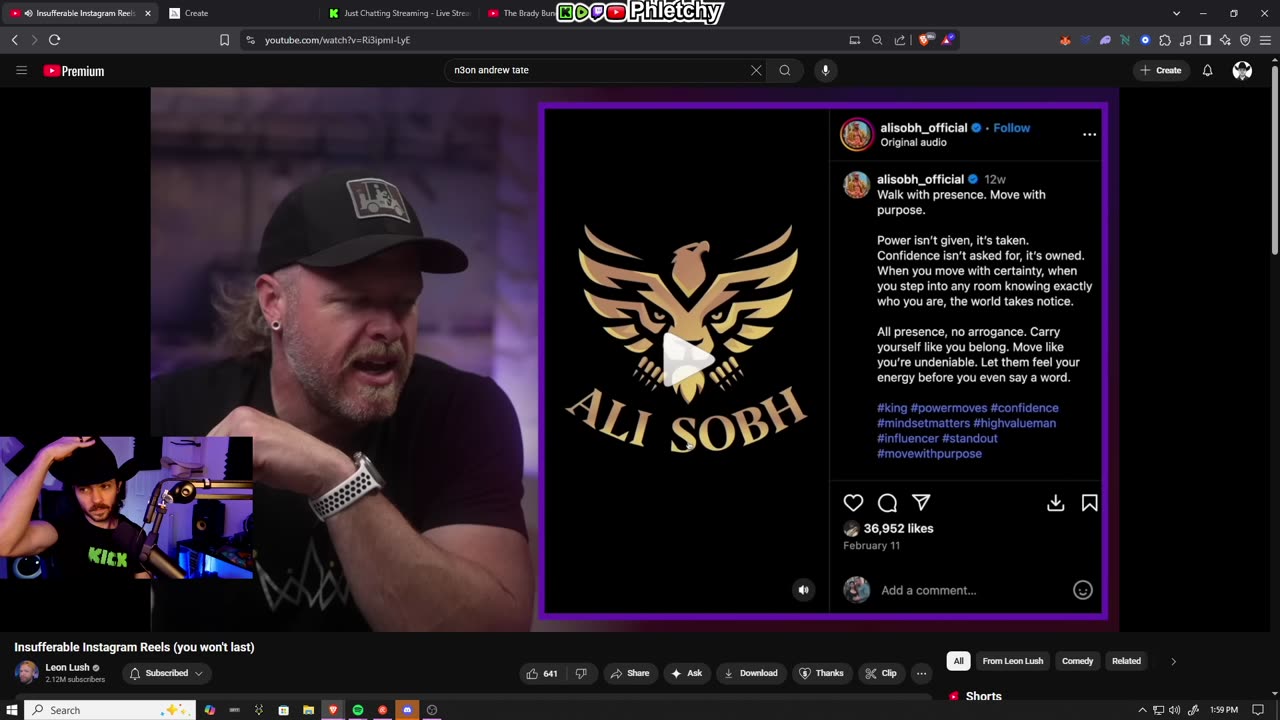
Task: Click the zoom magnifier icon in address bar
Action: tap(877, 40)
